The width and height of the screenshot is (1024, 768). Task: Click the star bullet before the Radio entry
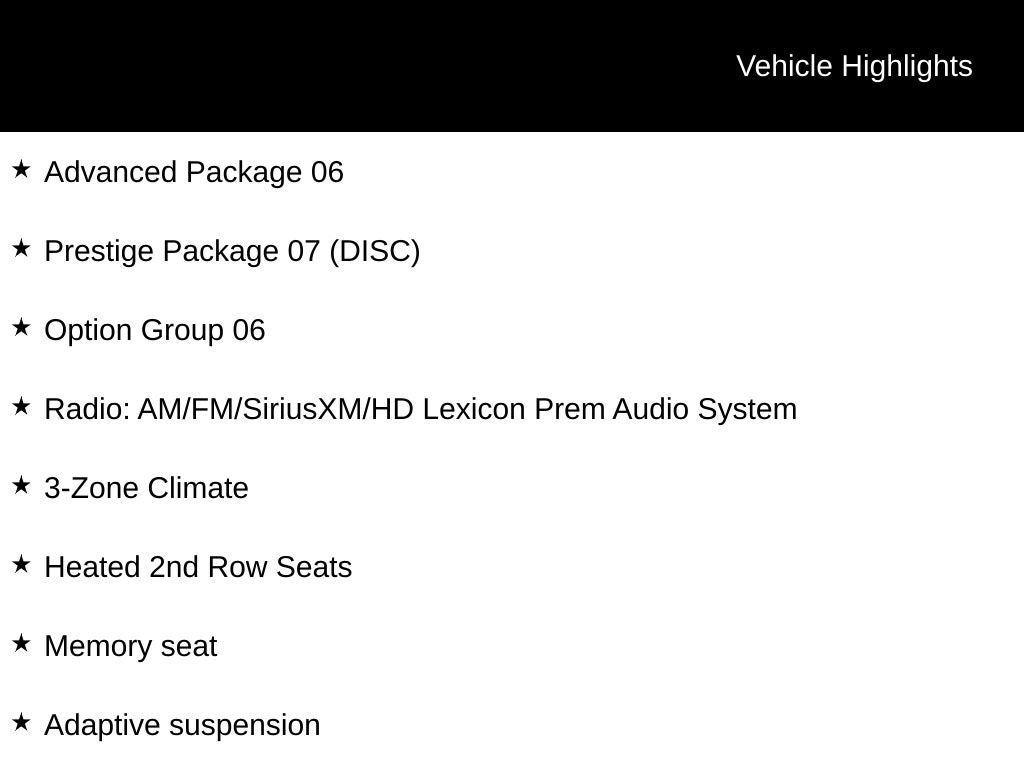[x=21, y=407]
